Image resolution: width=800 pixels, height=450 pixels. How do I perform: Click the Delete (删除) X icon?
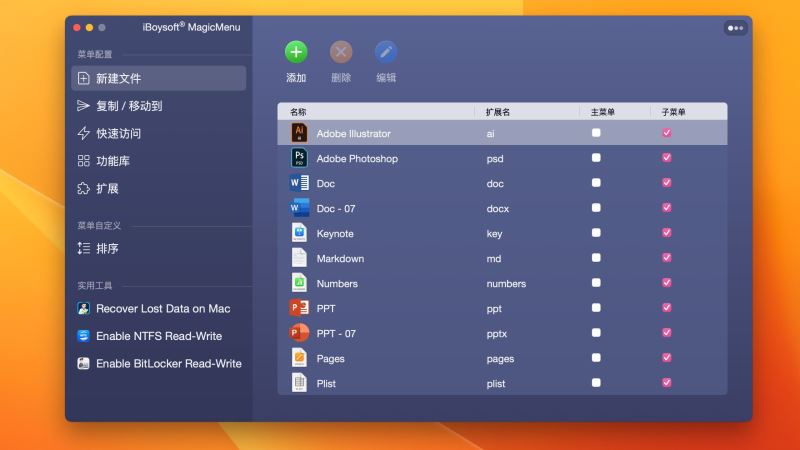(x=341, y=52)
